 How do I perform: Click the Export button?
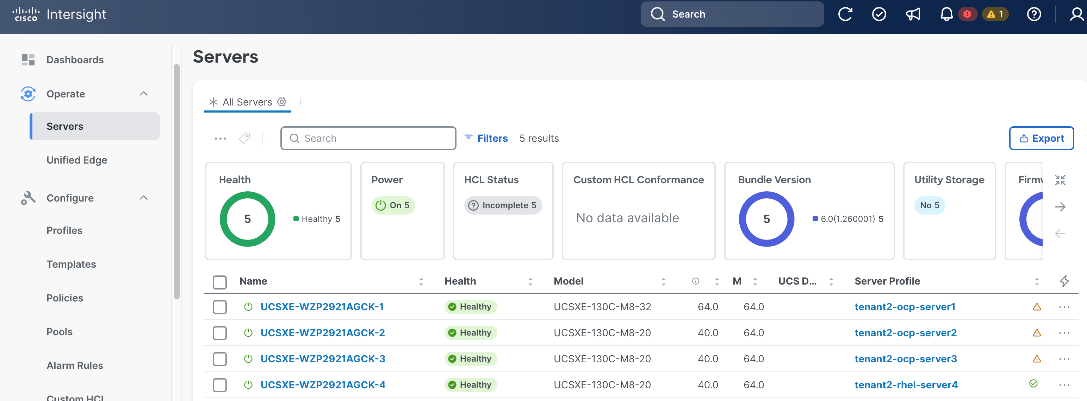[x=1041, y=138]
